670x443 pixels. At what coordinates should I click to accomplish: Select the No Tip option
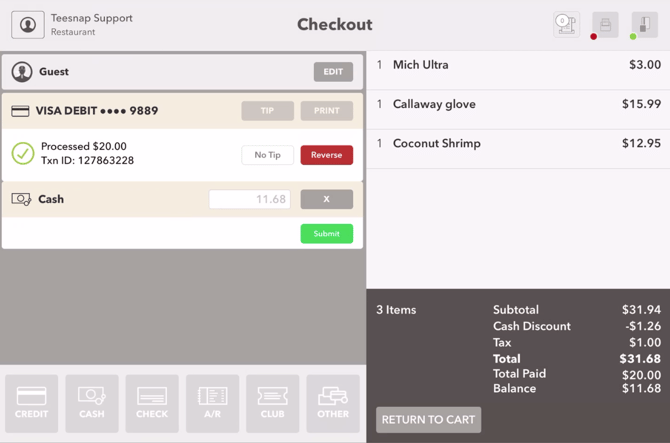pos(267,155)
